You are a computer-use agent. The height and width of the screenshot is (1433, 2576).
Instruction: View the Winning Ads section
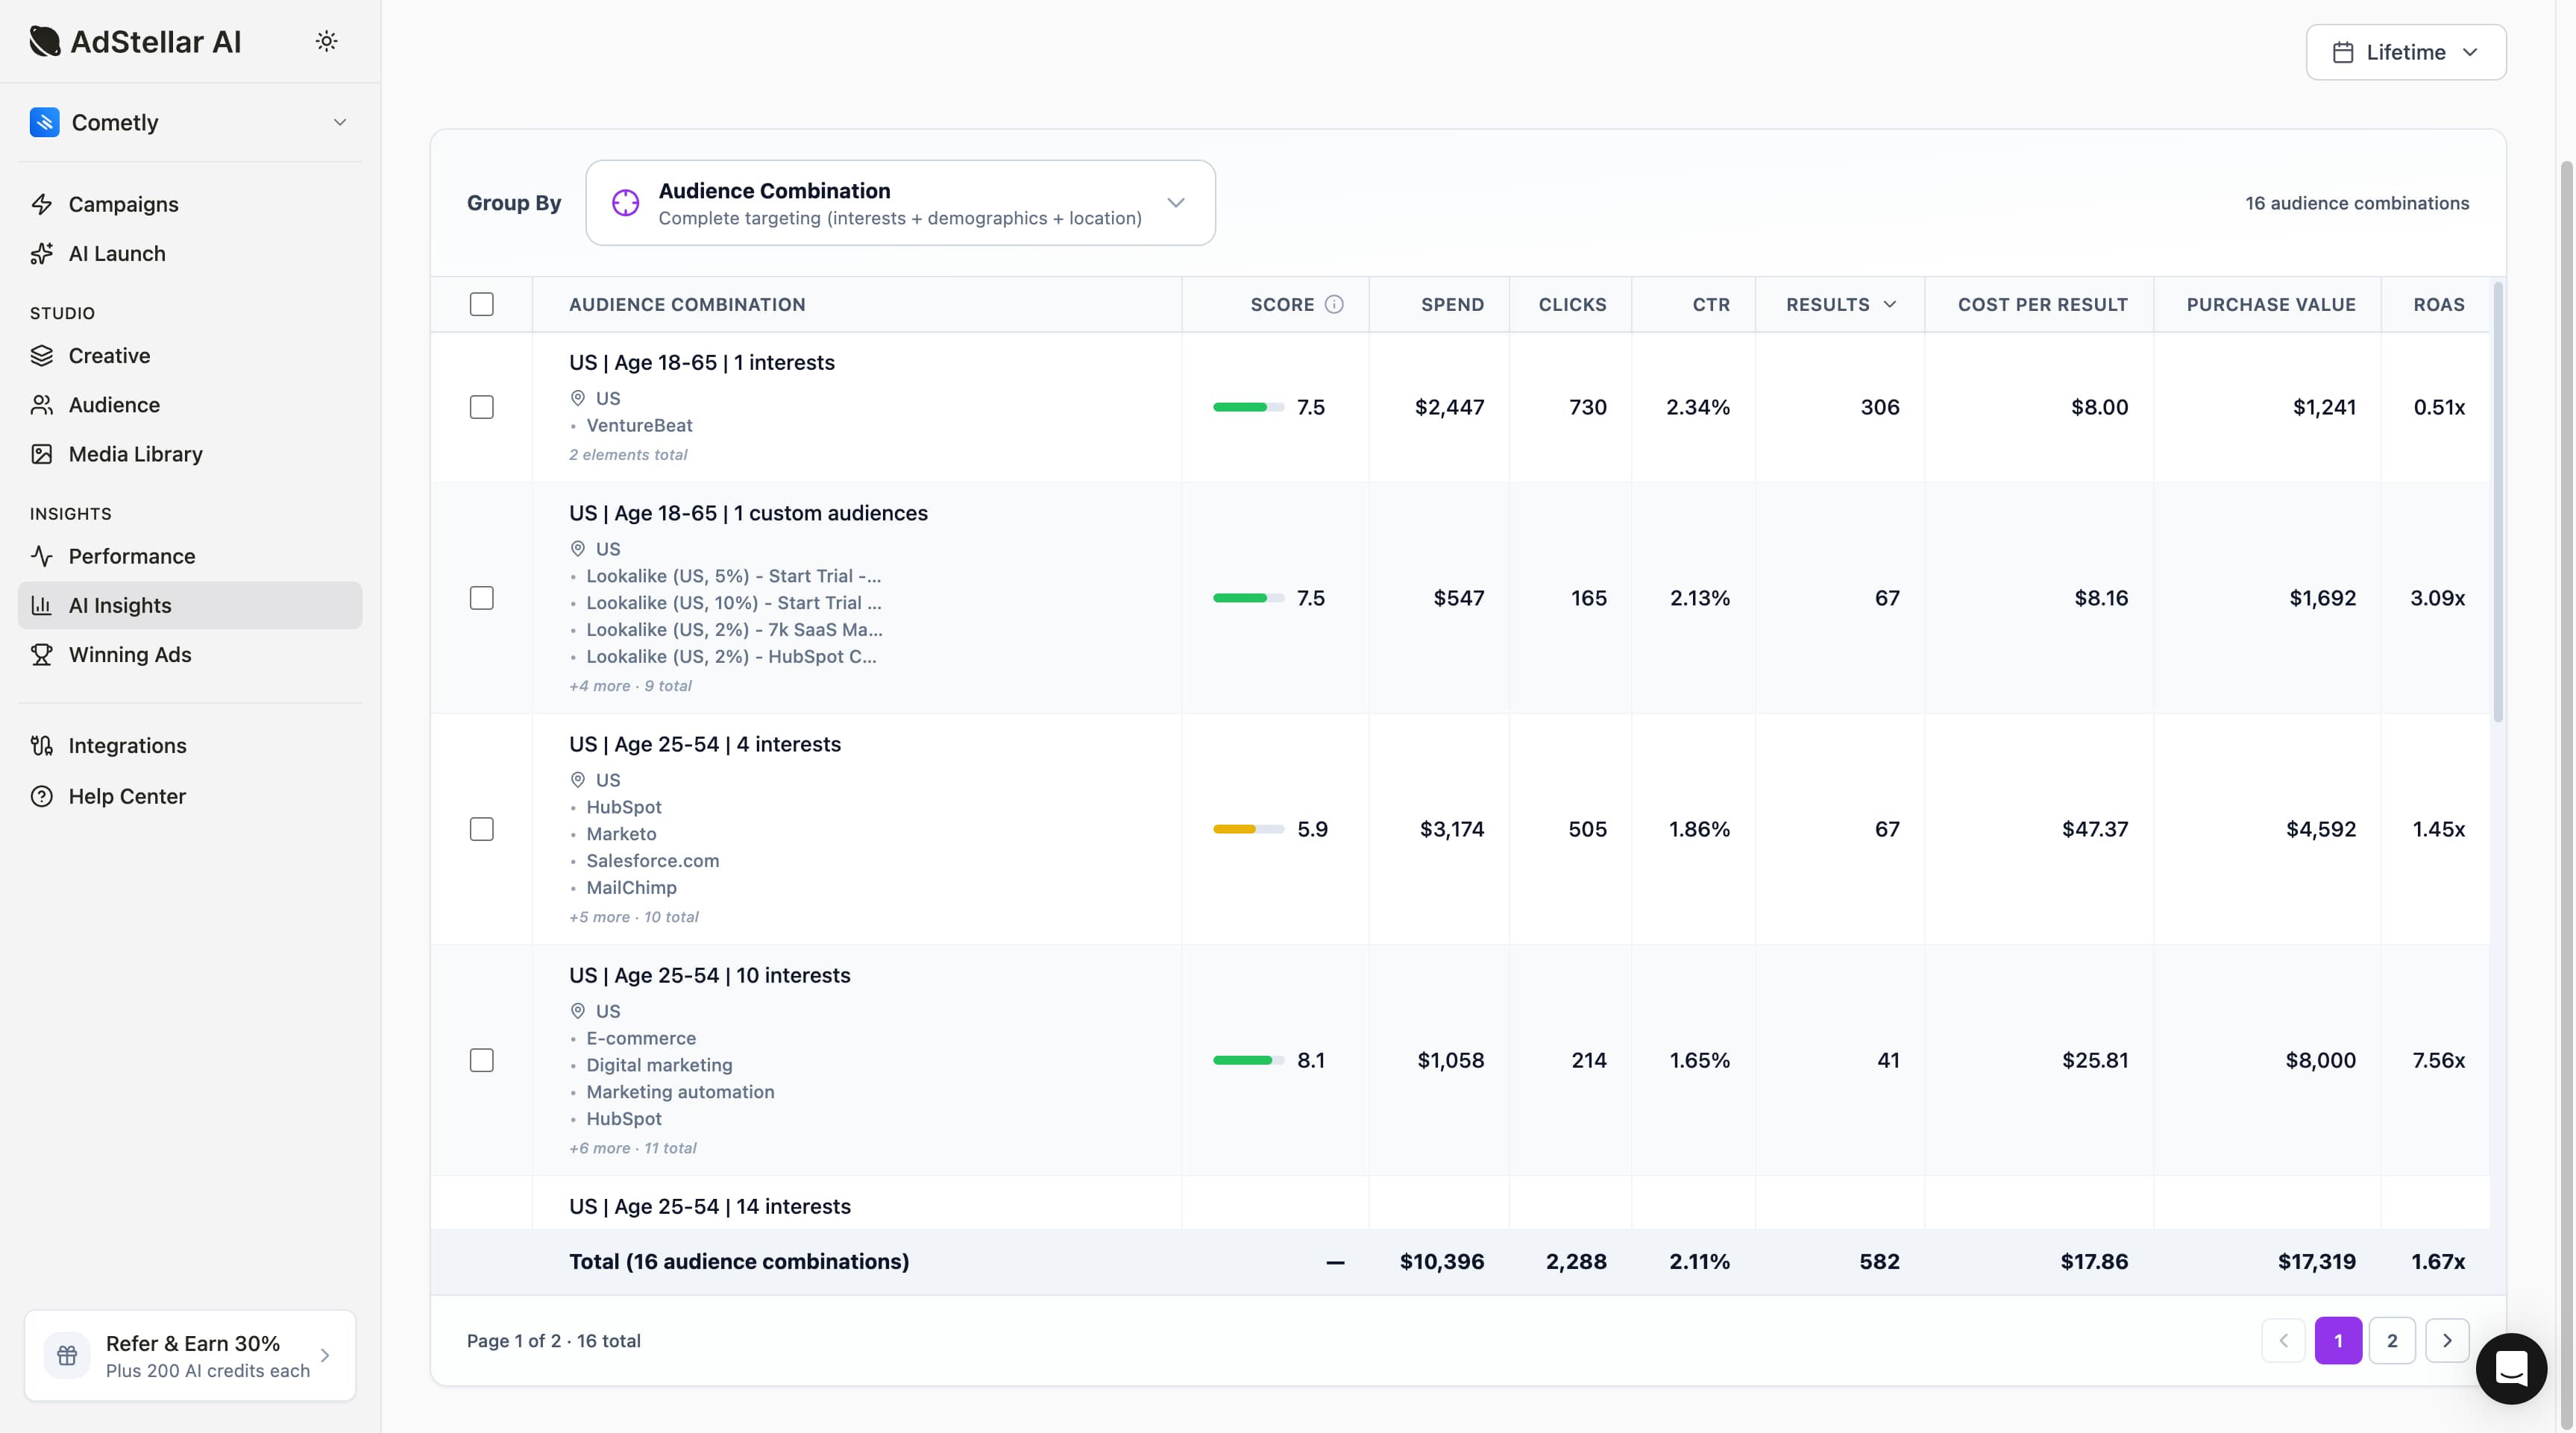tap(130, 654)
